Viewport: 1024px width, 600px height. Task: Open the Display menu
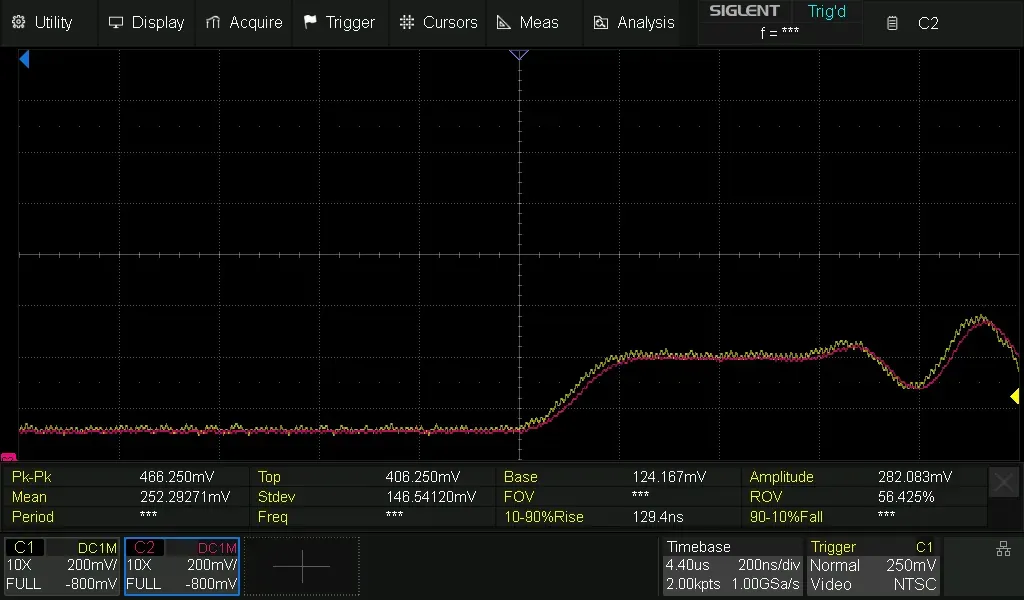pyautogui.click(x=146, y=22)
